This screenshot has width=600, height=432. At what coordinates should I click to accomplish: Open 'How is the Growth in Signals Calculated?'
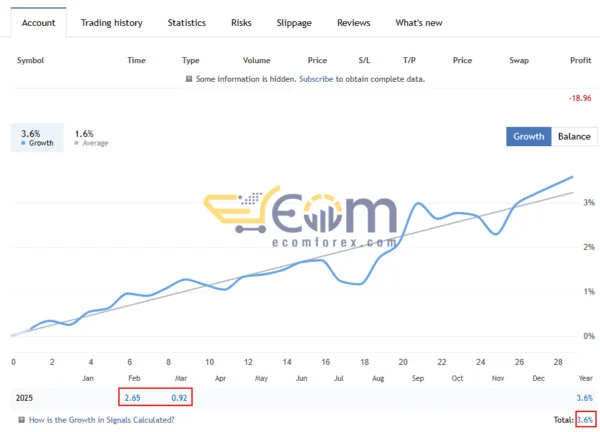[x=101, y=420]
